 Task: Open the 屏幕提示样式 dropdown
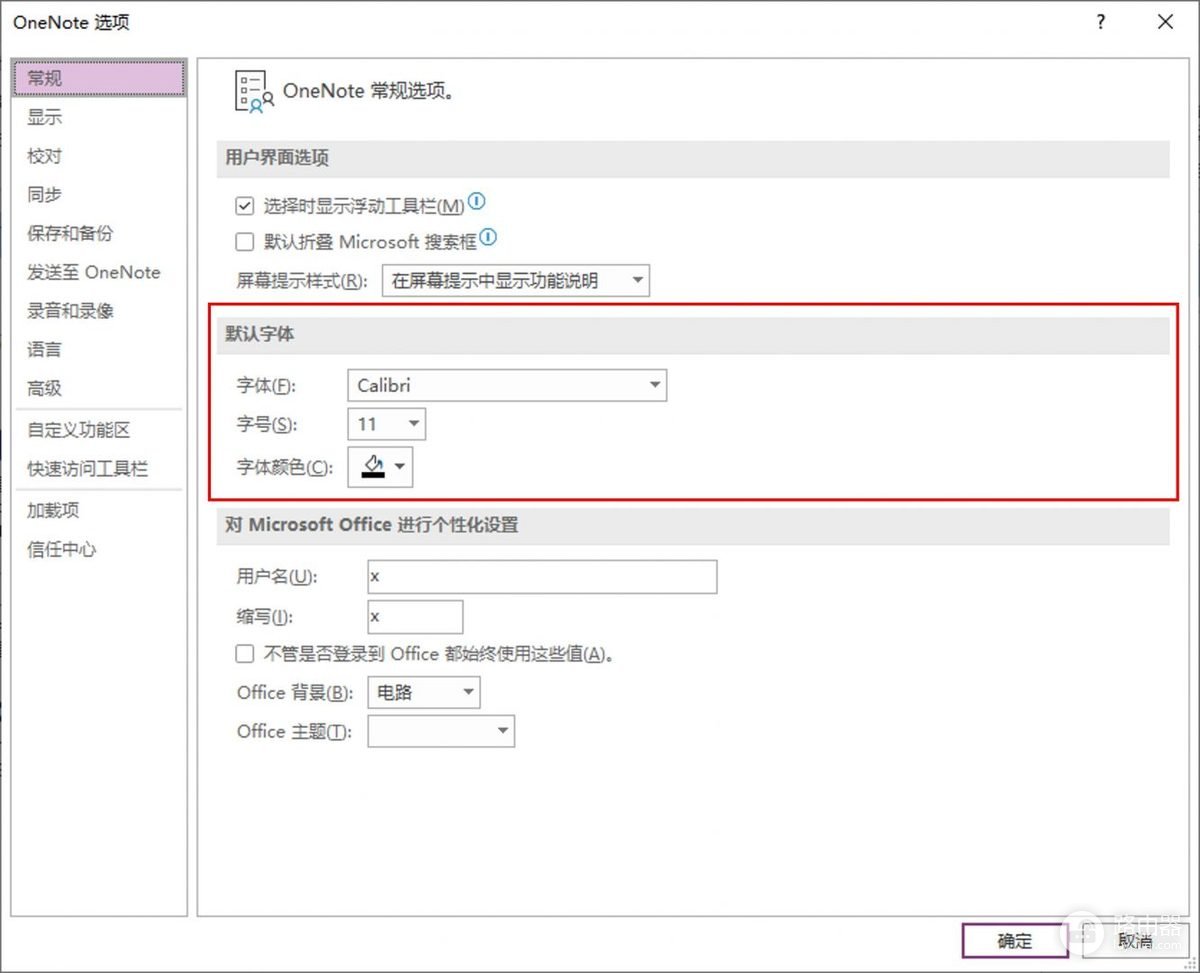pyautogui.click(x=516, y=281)
